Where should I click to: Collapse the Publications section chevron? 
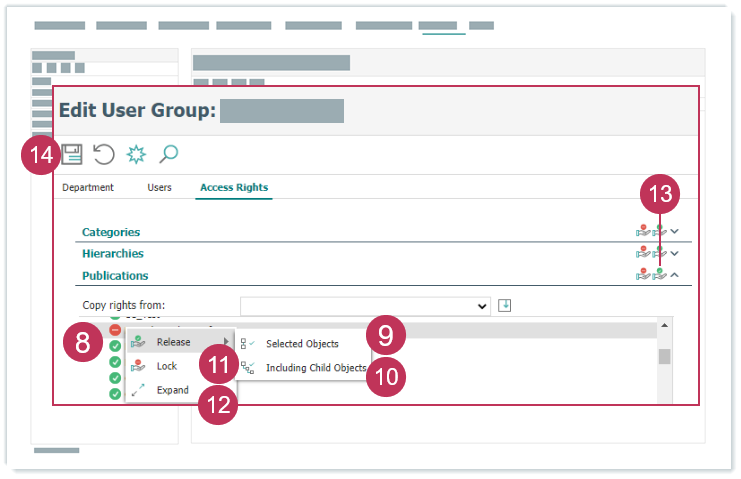(x=675, y=275)
